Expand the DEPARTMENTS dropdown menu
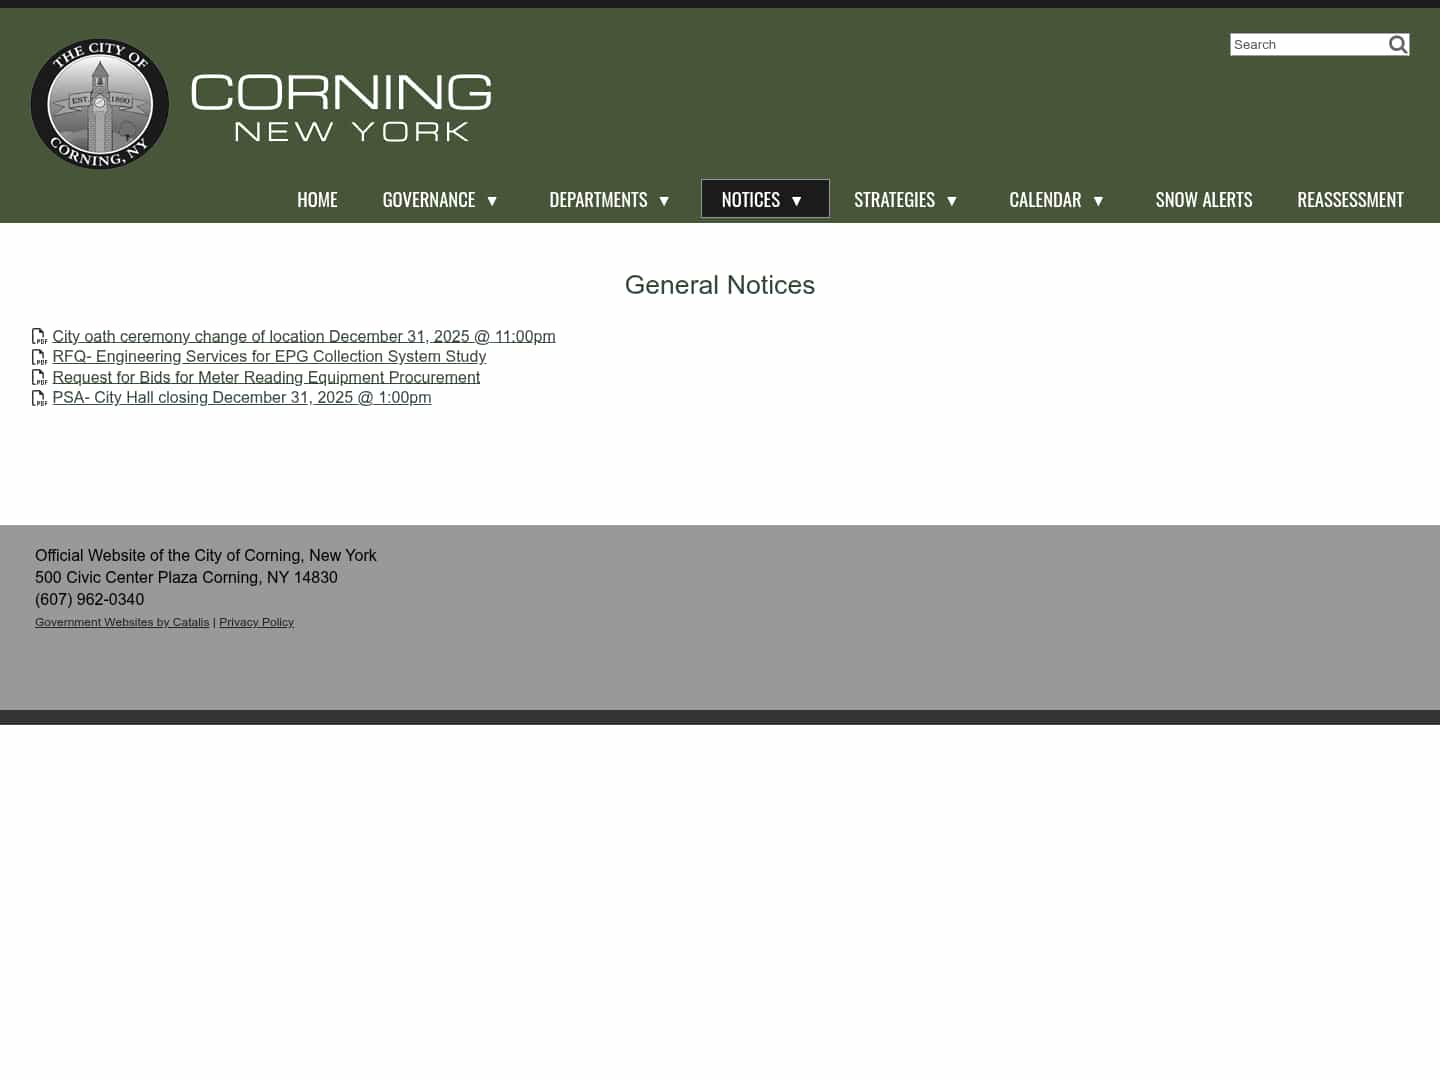Viewport: 1440px width, 1080px height. [664, 200]
